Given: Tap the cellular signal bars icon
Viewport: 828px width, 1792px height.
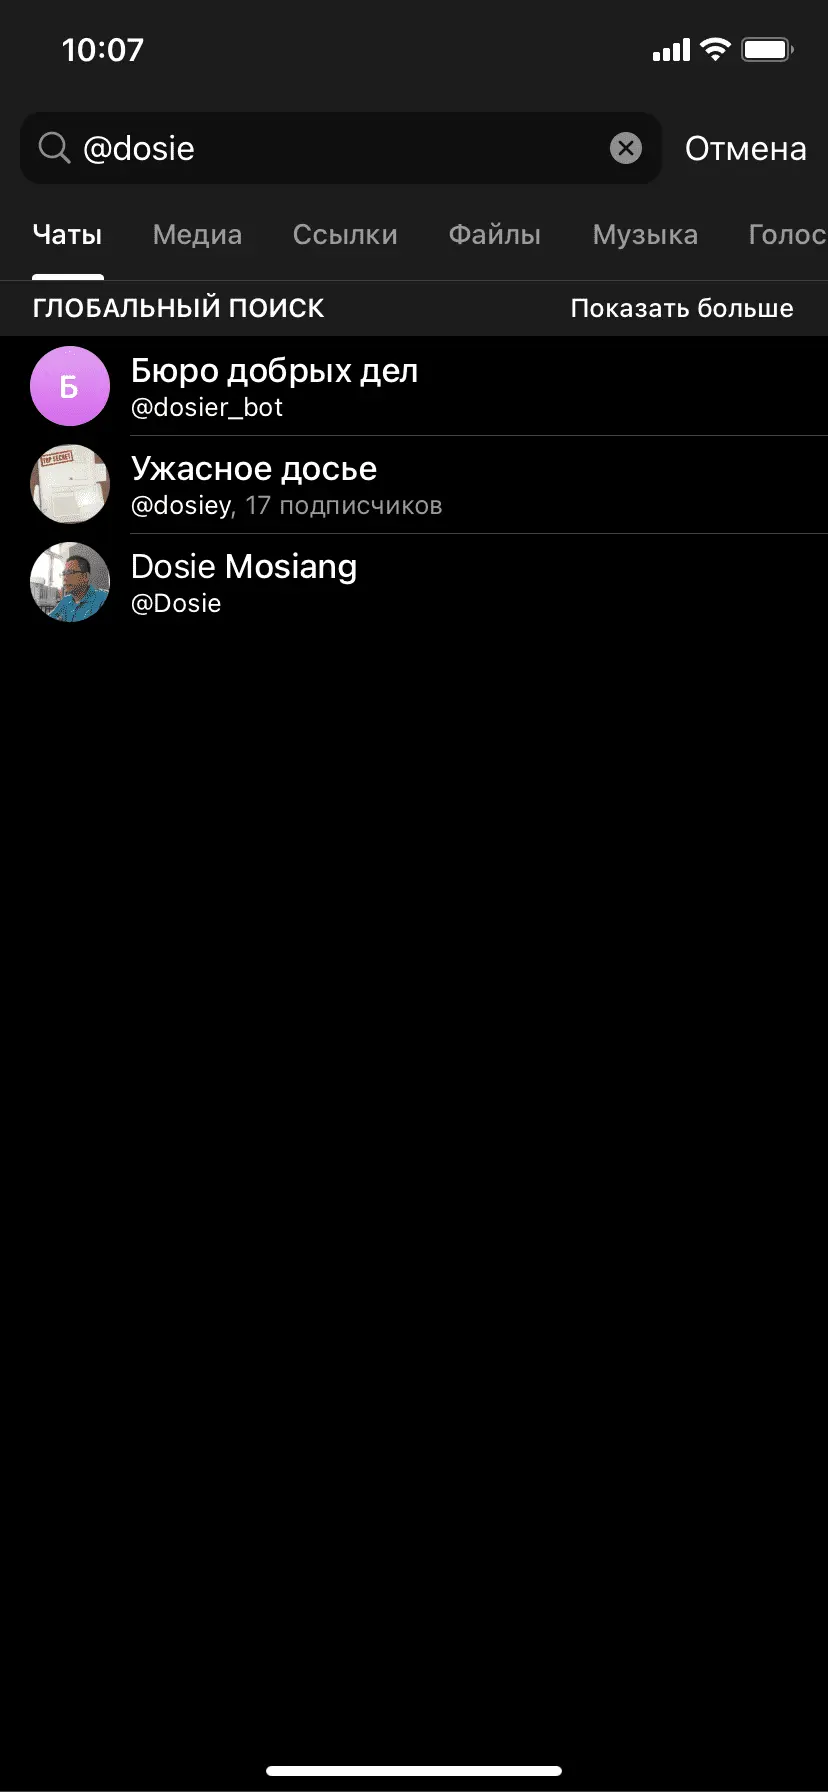Looking at the screenshot, I should click(x=672, y=50).
